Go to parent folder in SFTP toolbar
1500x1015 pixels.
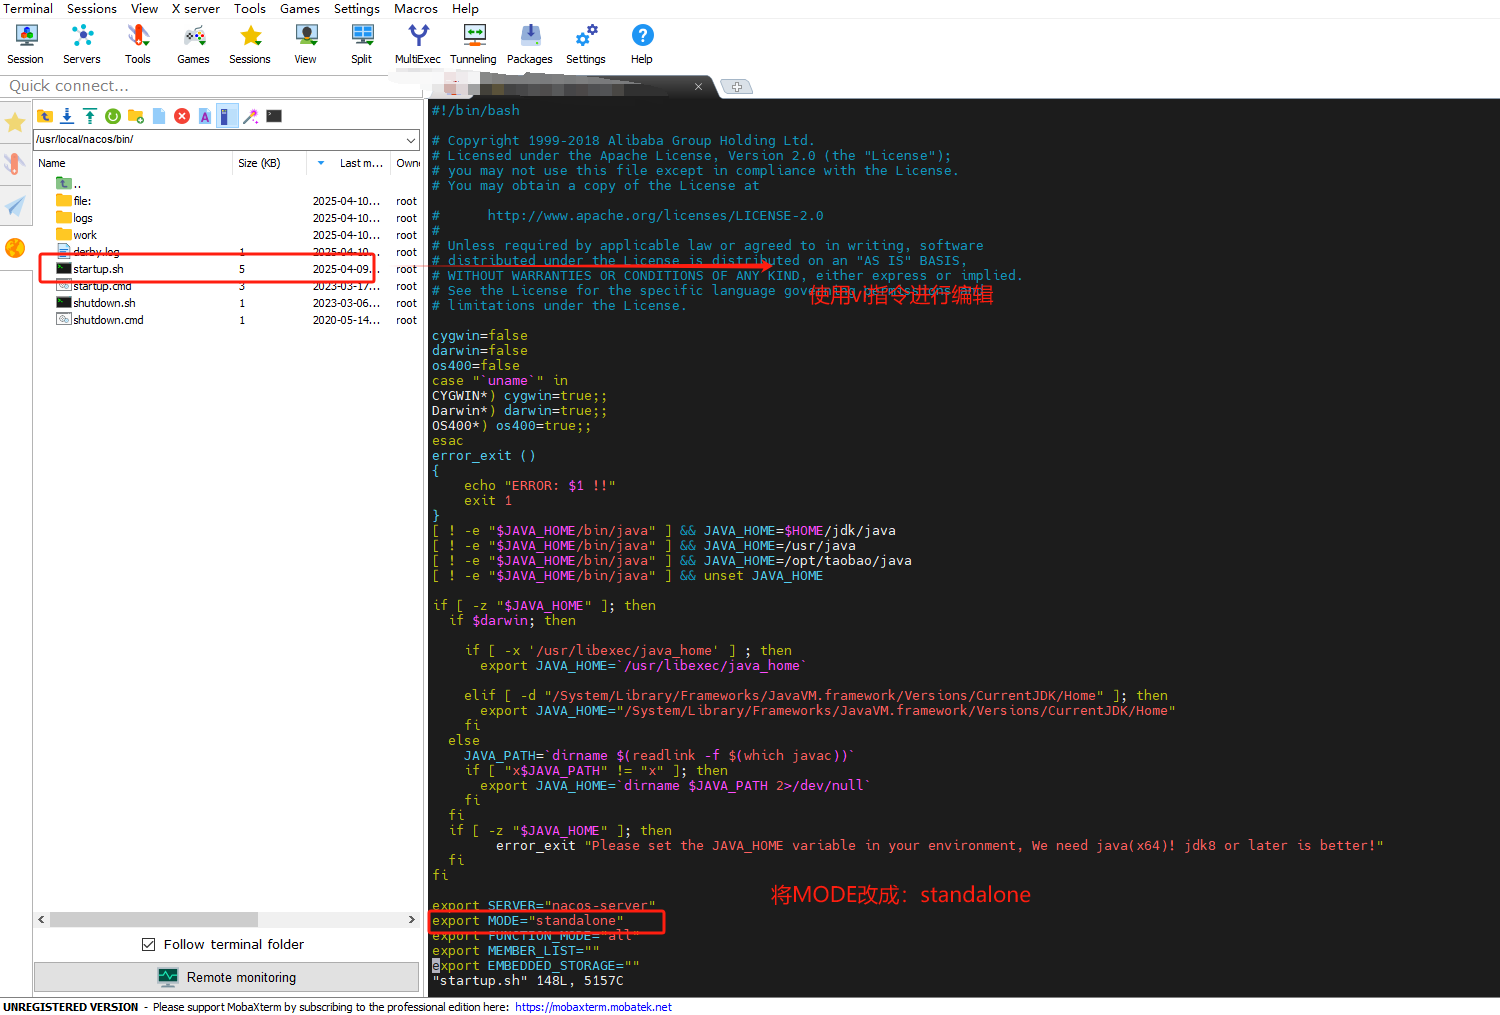[x=45, y=116]
